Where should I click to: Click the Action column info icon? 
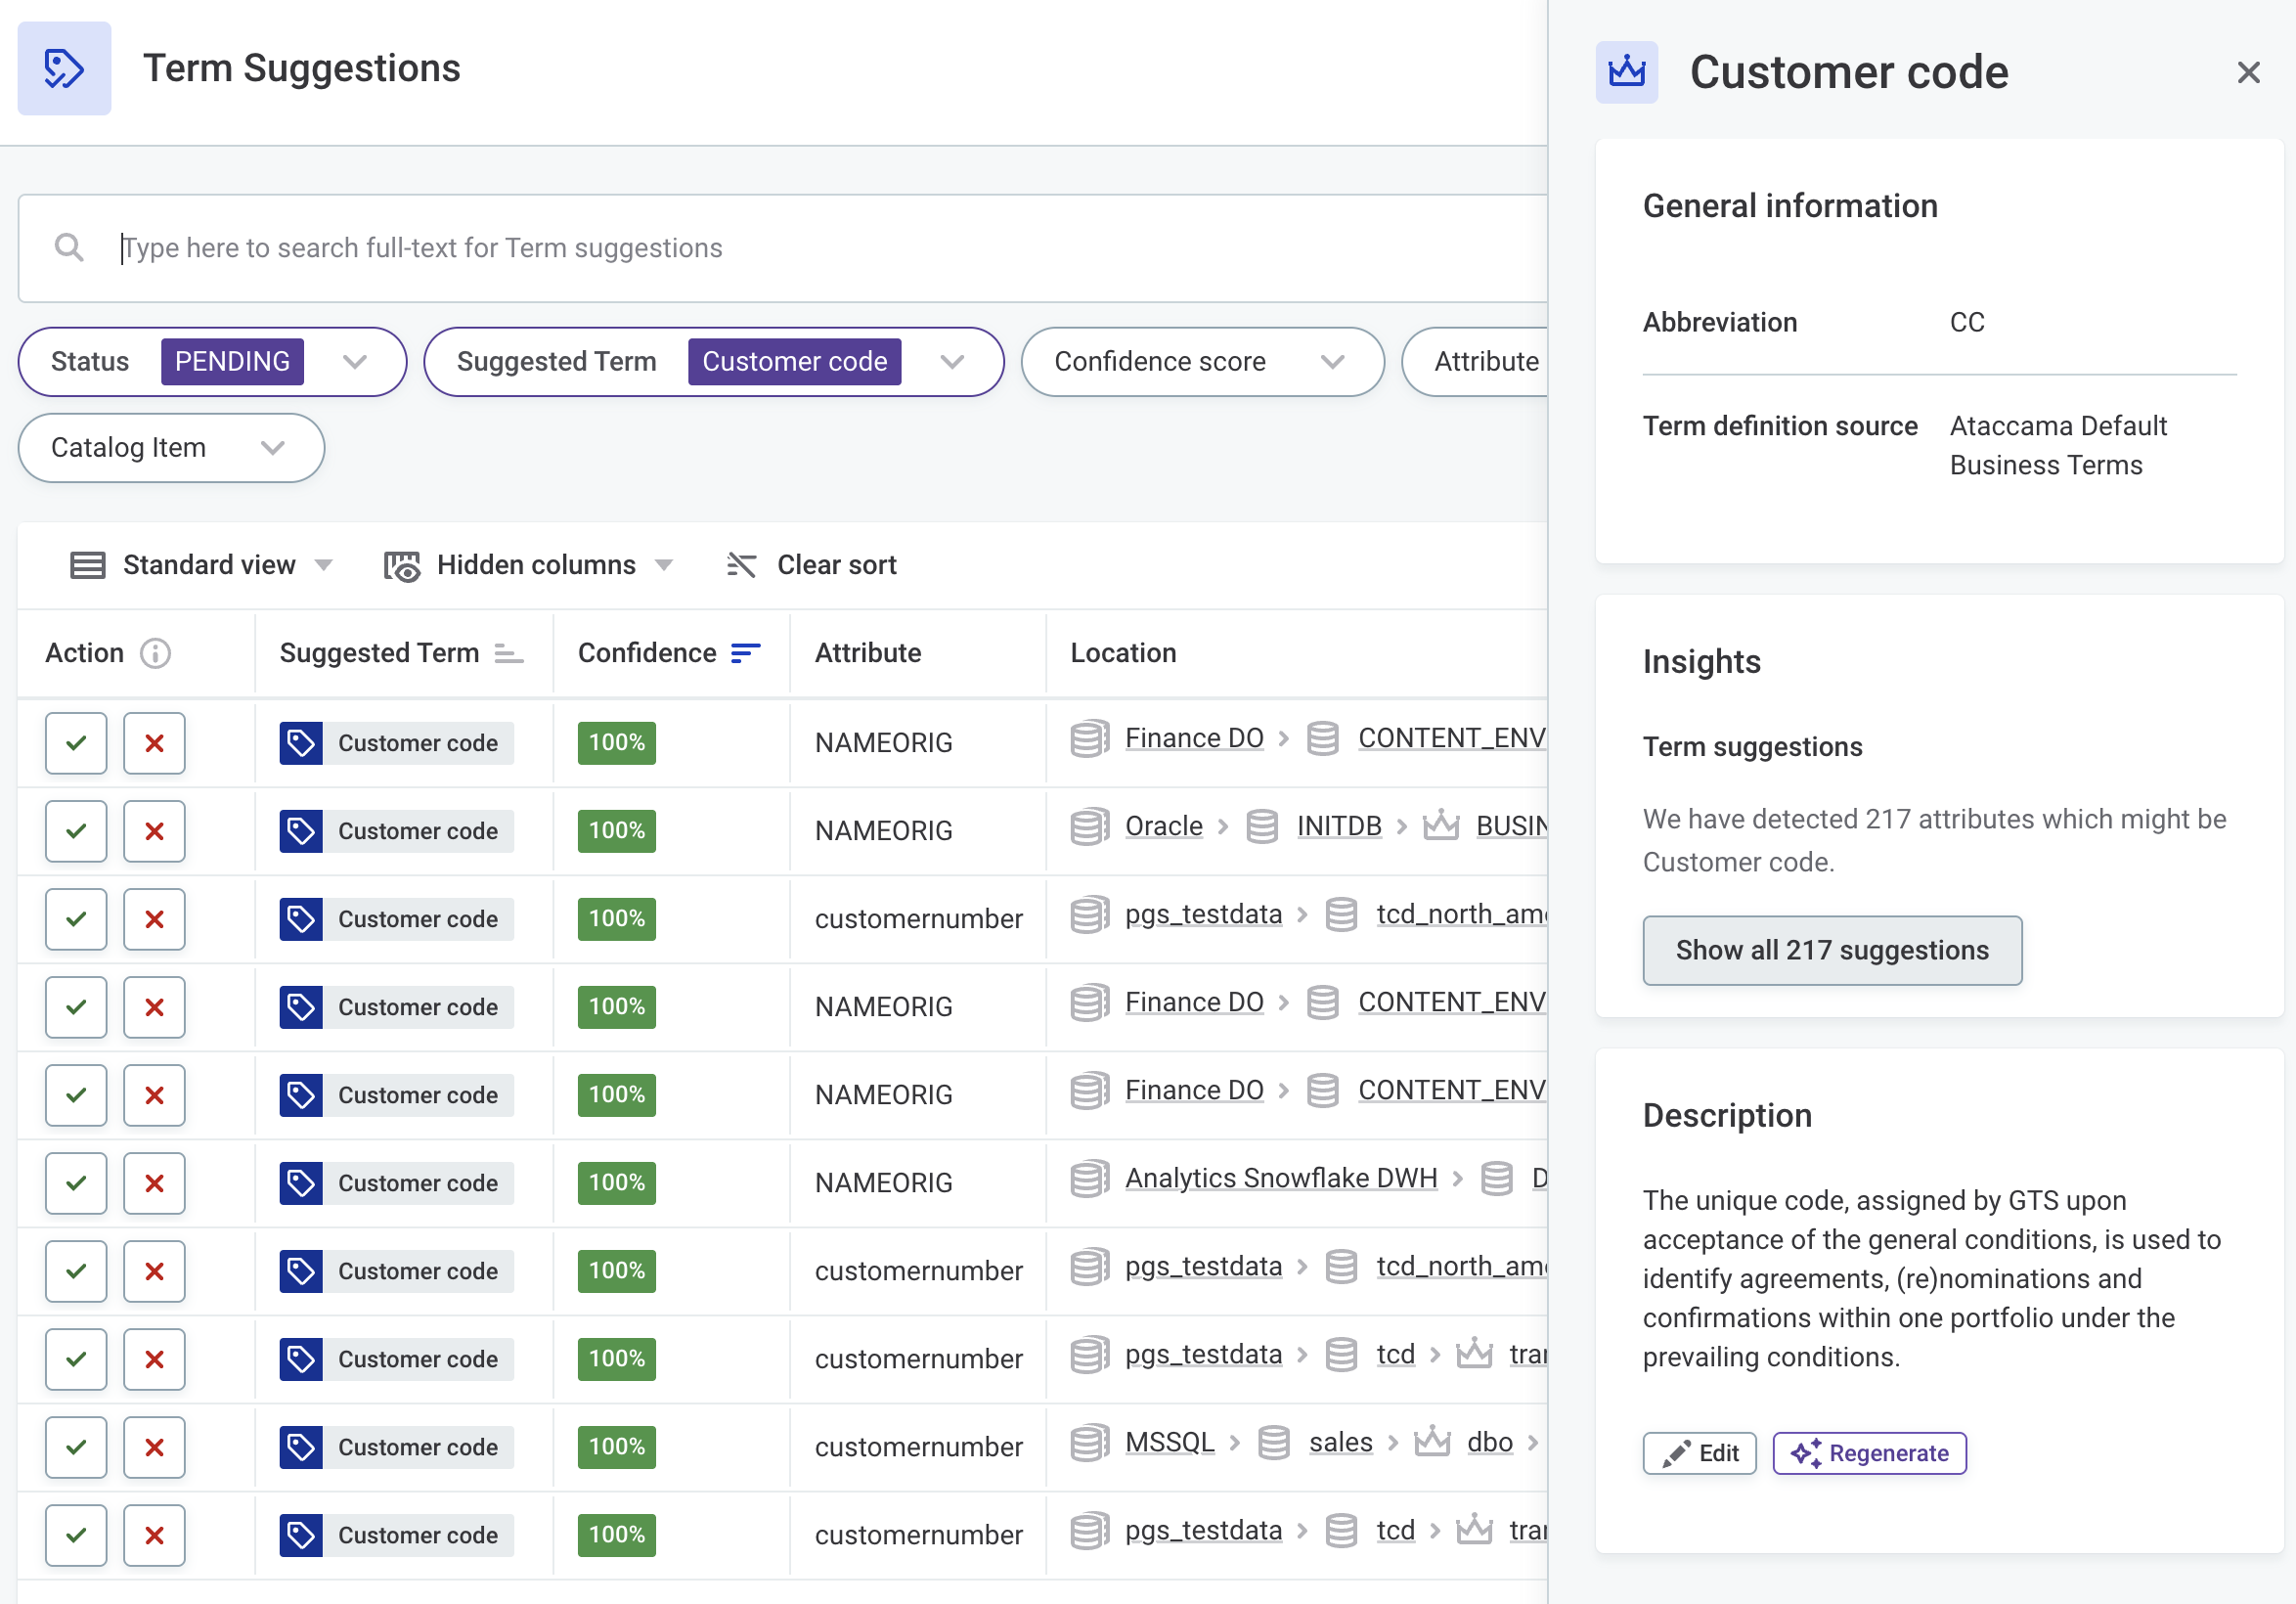155,653
